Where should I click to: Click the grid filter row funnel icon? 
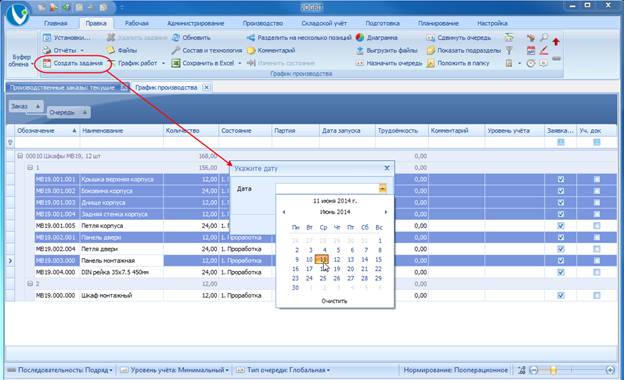tap(10, 142)
